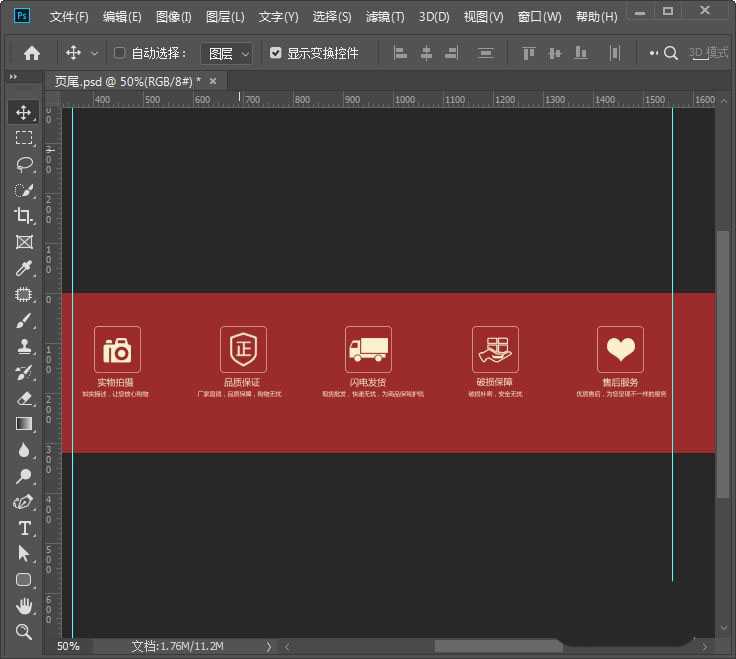This screenshot has width=736, height=659.
Task: Select the Lasso tool
Action: tap(24, 164)
